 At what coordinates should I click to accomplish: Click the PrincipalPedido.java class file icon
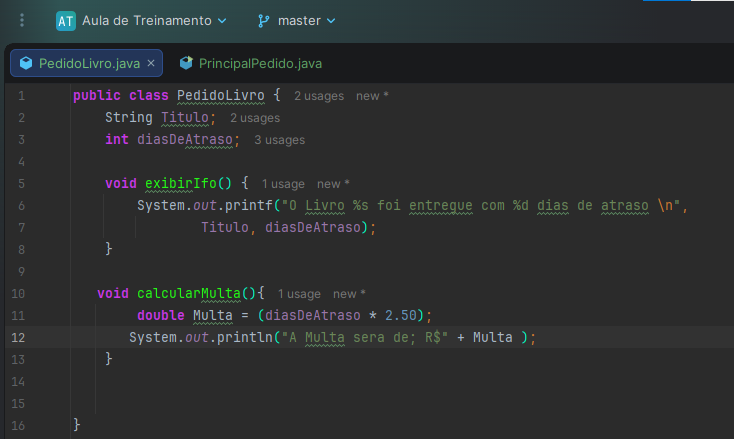click(x=186, y=63)
